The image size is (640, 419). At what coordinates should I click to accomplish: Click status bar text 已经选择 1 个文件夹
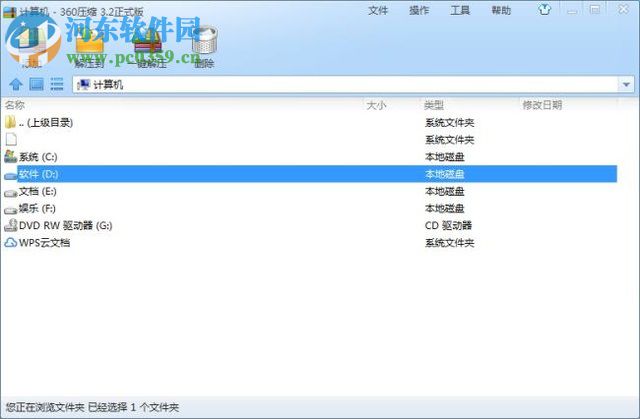pos(133,407)
